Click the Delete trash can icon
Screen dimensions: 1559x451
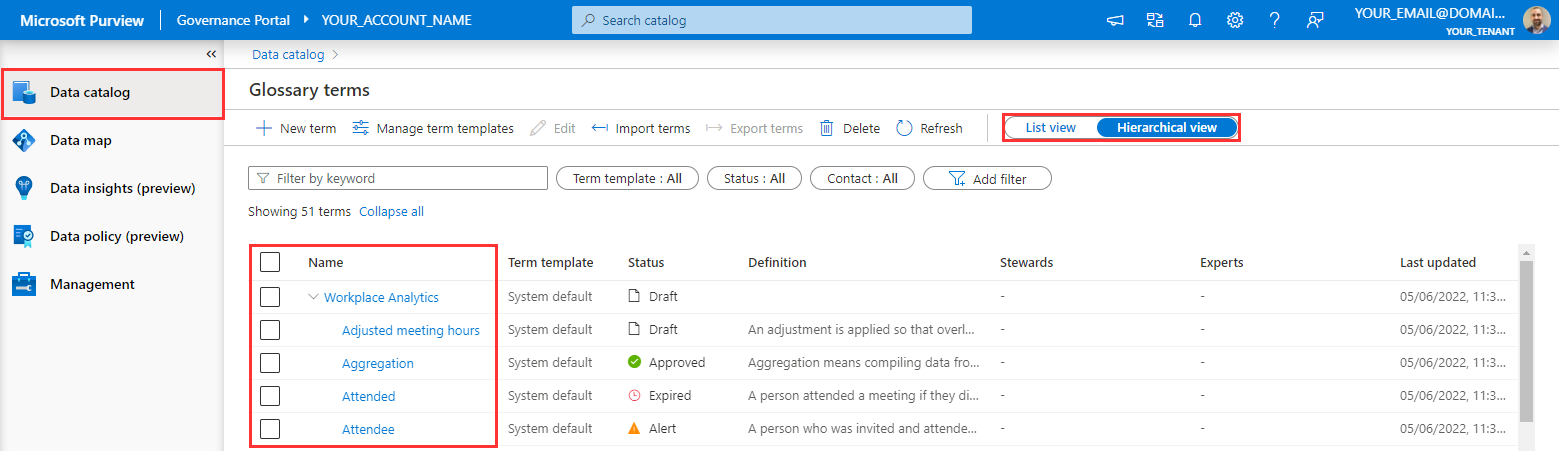coord(827,128)
